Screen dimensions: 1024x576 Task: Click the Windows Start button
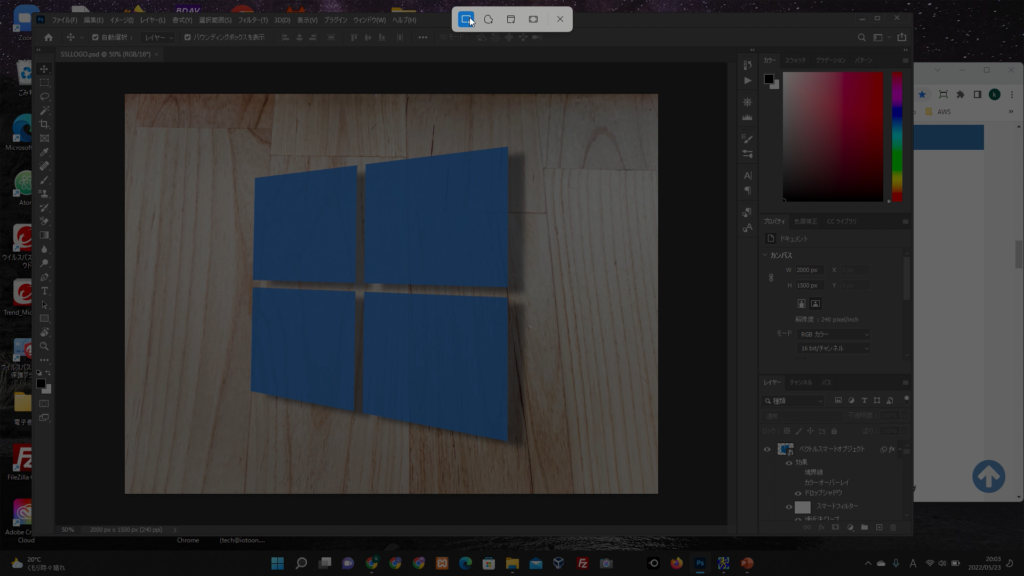(x=278, y=564)
